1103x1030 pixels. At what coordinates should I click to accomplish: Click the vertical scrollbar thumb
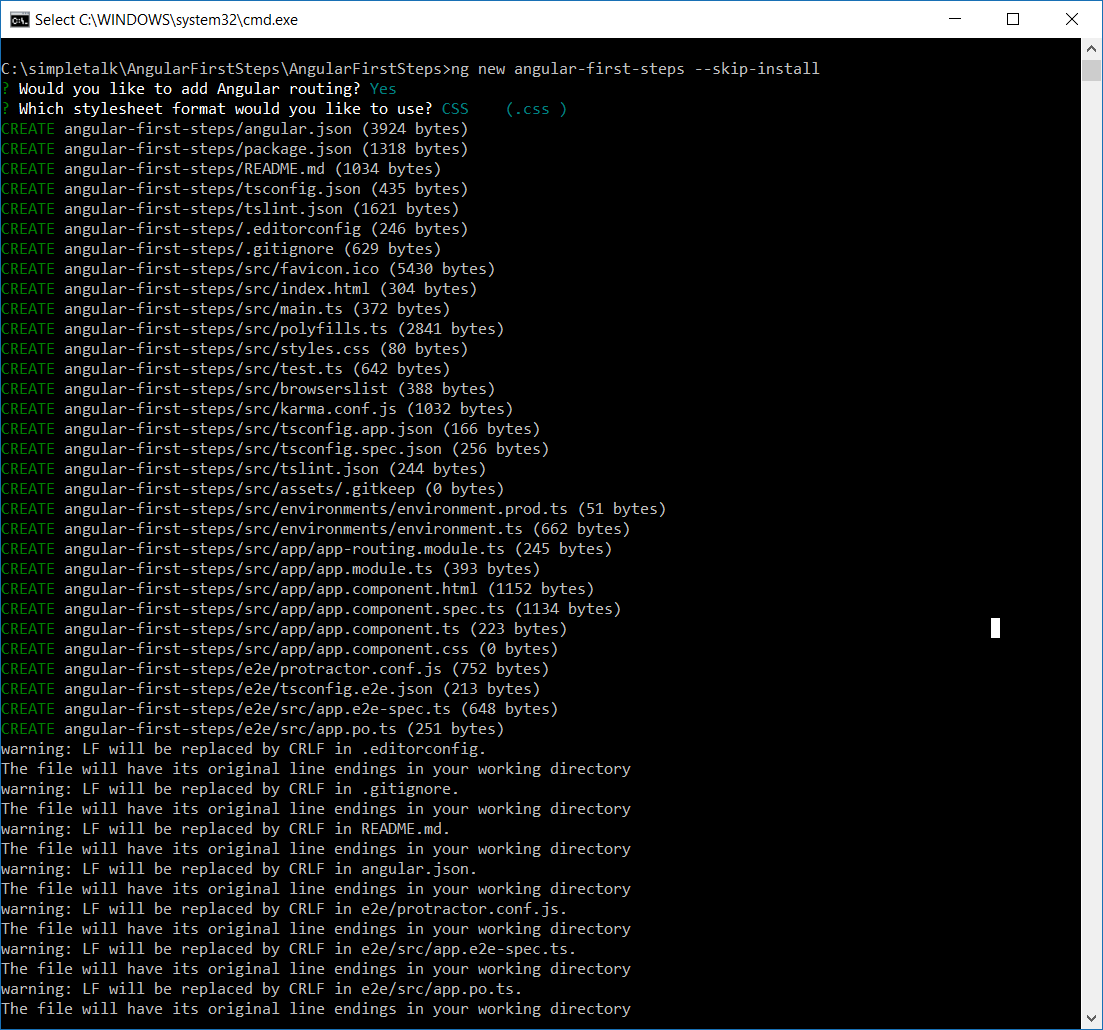pos(1091,70)
